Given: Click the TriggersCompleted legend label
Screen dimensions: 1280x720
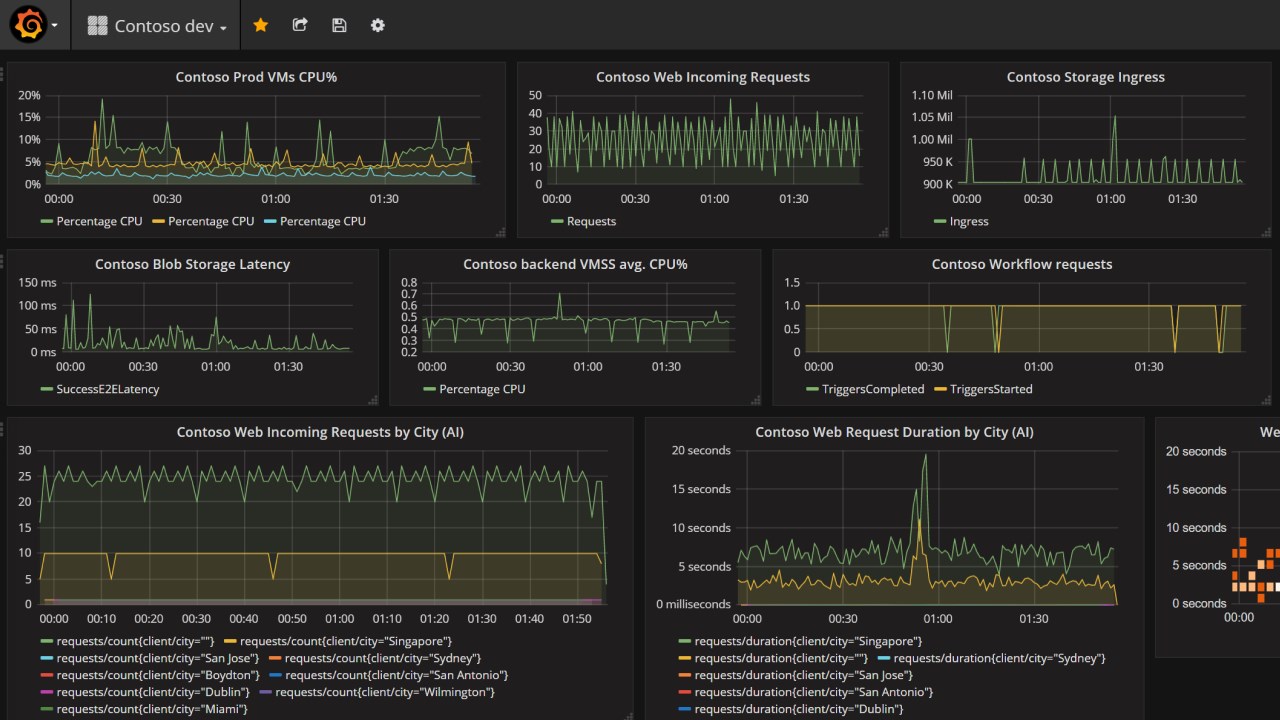Looking at the screenshot, I should click(872, 389).
